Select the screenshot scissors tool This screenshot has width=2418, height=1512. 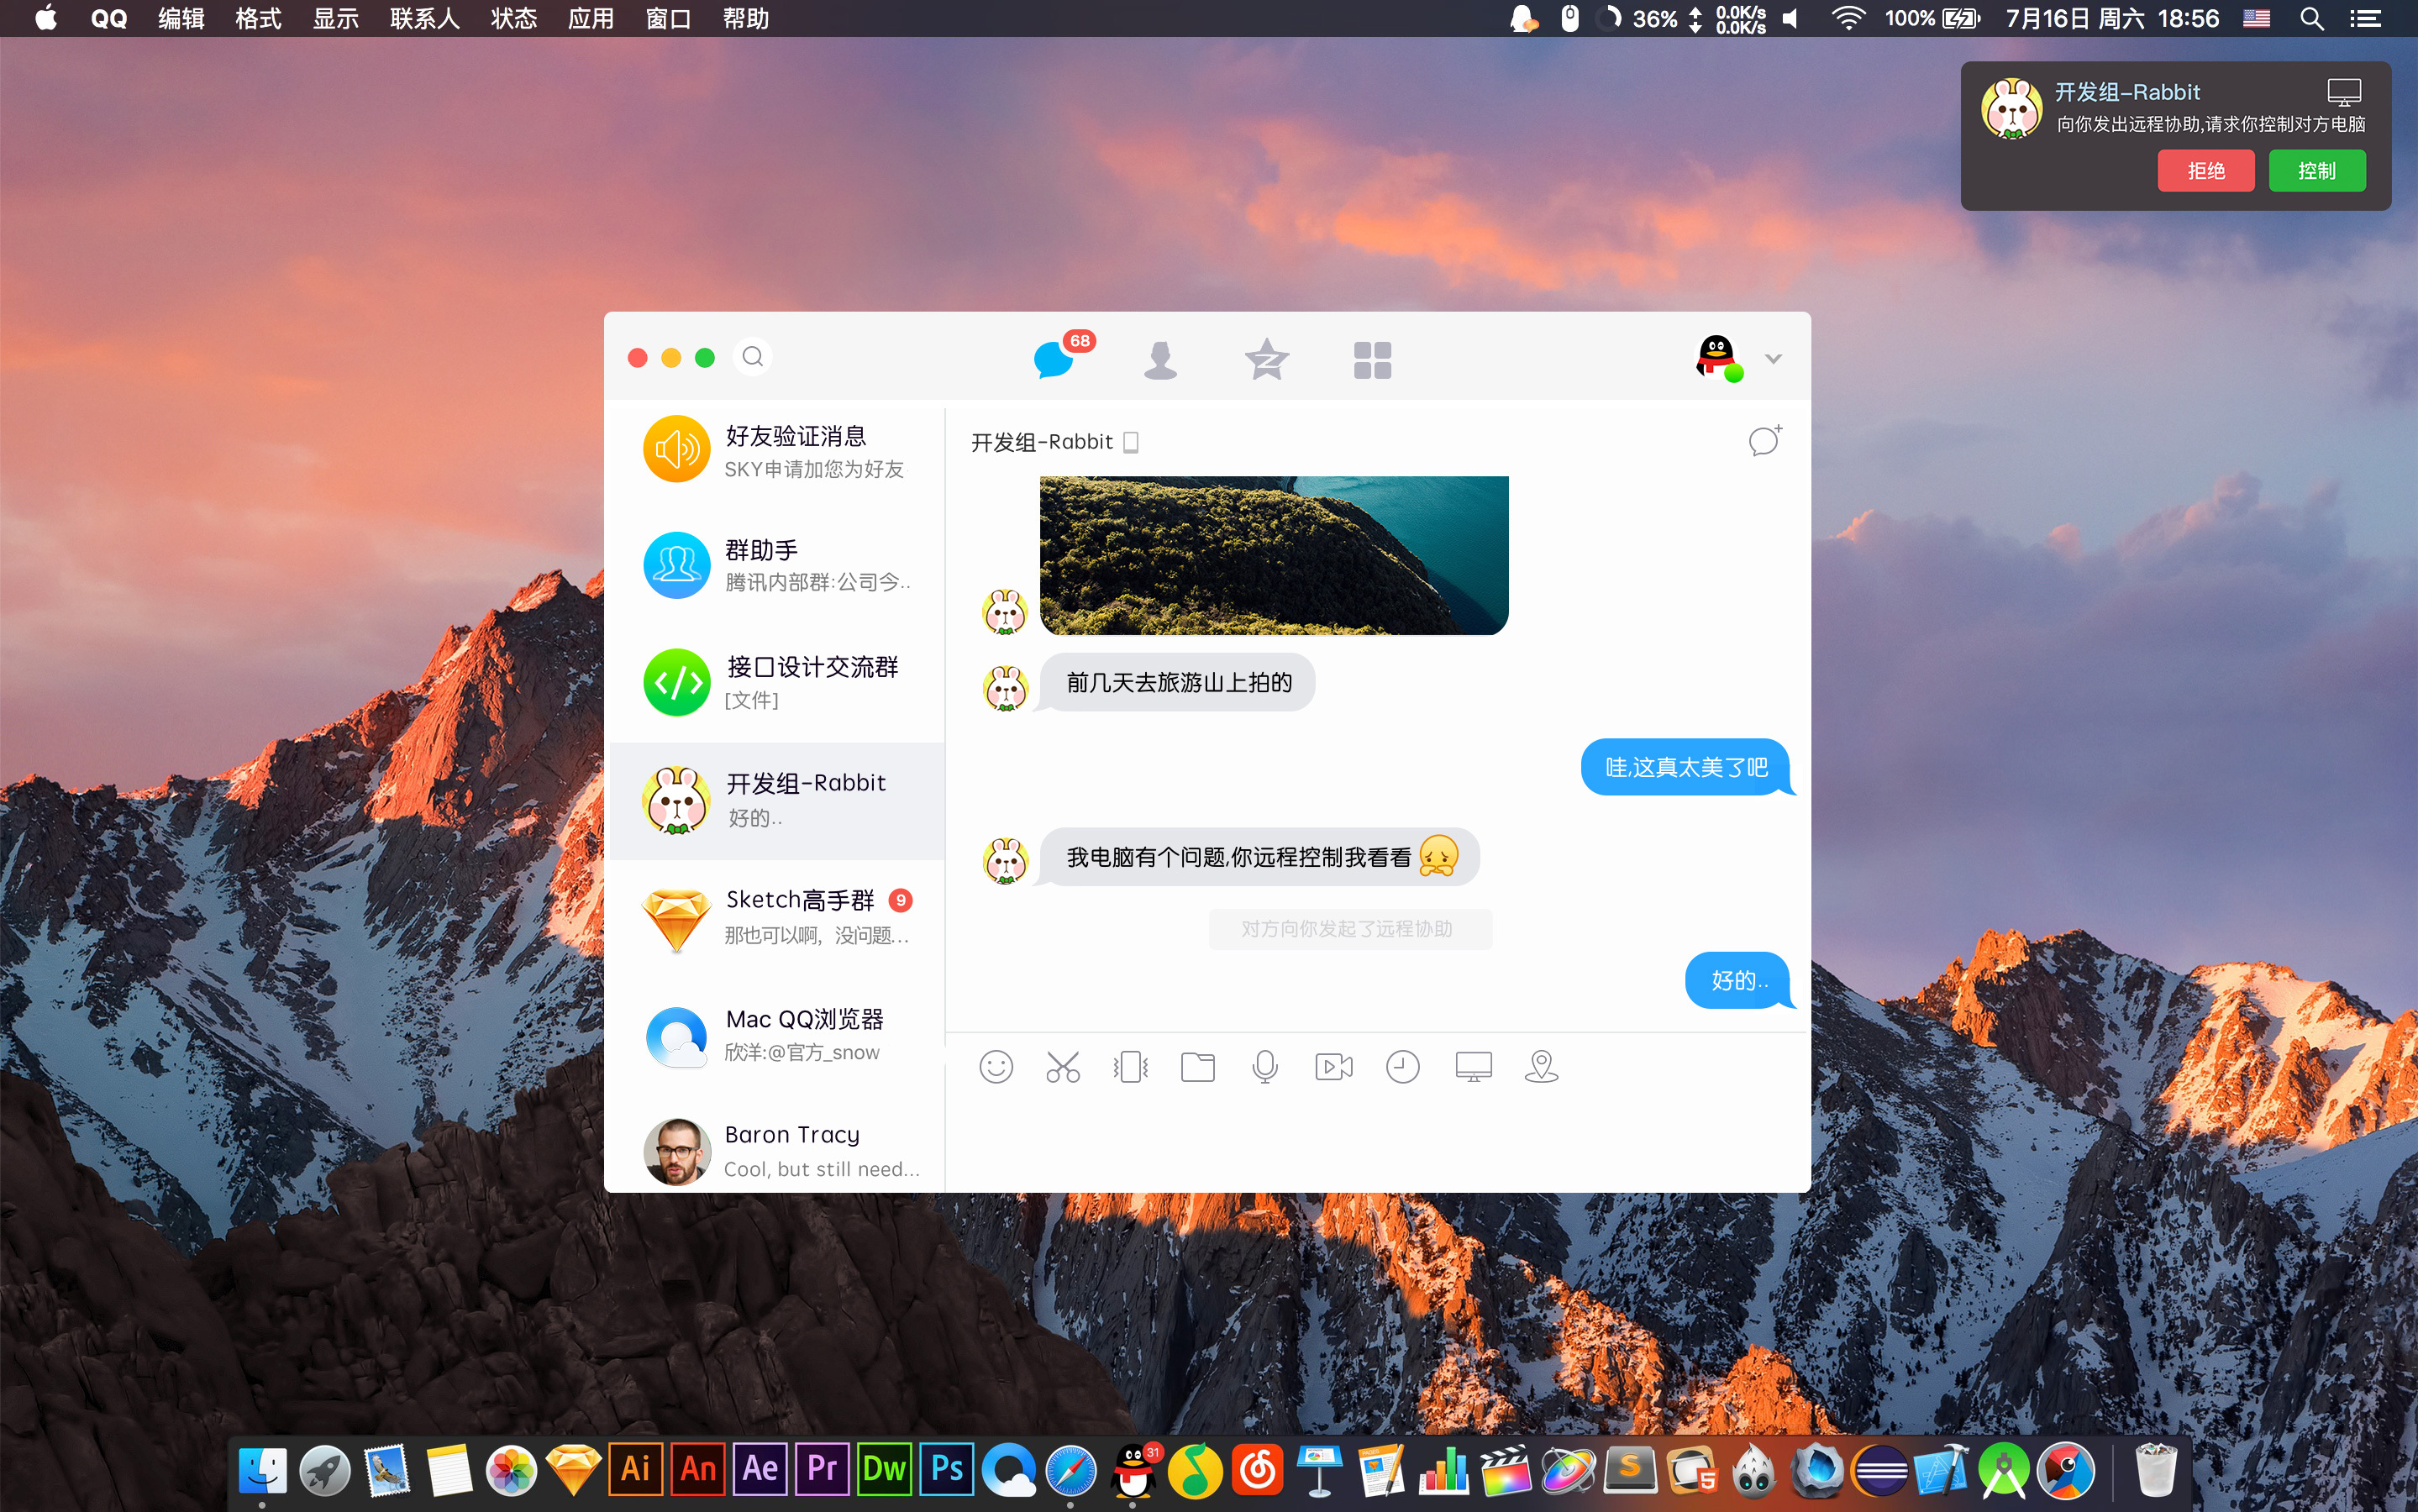click(1063, 1066)
